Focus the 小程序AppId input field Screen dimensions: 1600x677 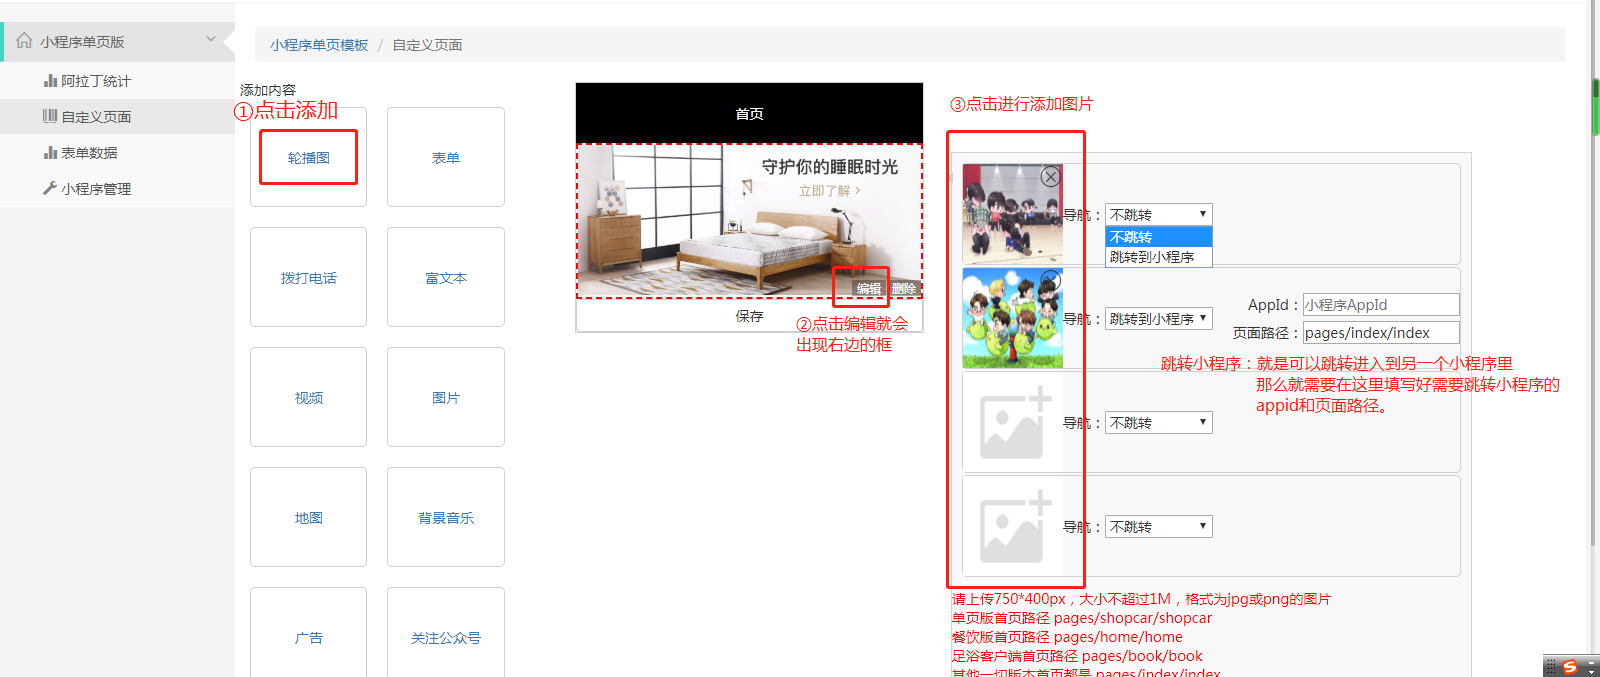pos(1380,305)
